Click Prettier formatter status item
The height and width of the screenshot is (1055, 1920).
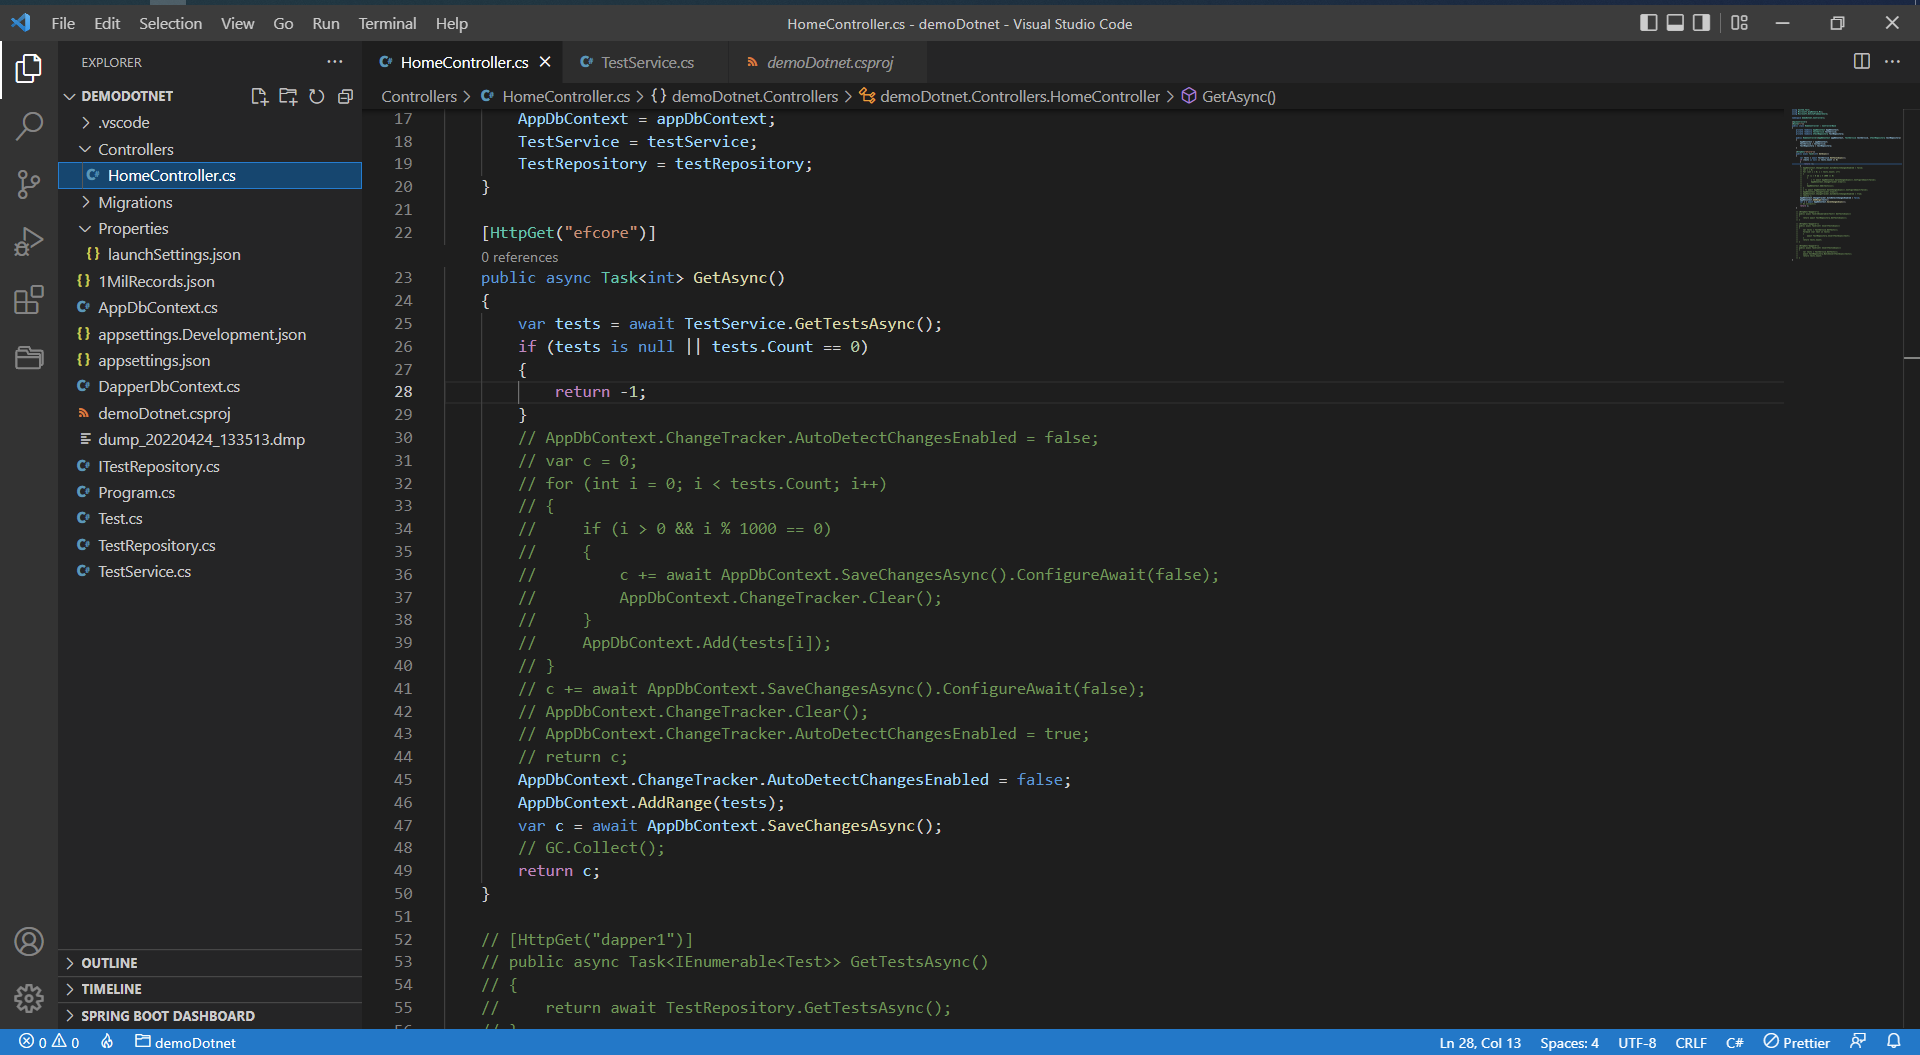click(1796, 1042)
